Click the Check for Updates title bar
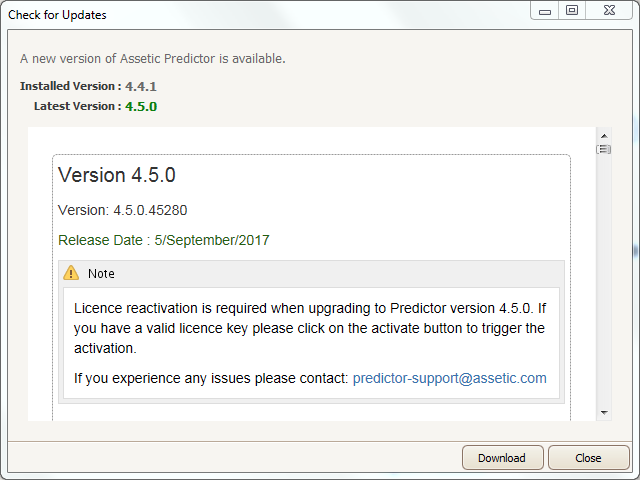Image resolution: width=640 pixels, height=480 pixels. (x=265, y=15)
